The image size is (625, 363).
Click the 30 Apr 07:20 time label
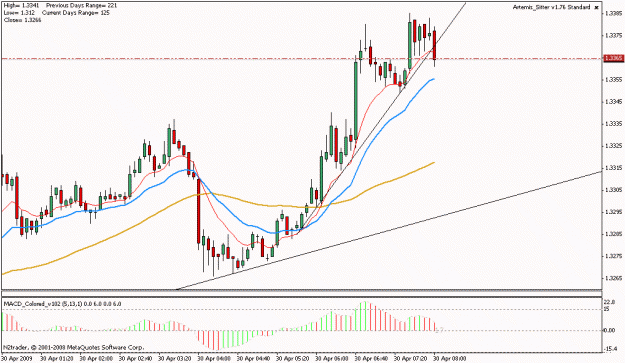click(410, 359)
